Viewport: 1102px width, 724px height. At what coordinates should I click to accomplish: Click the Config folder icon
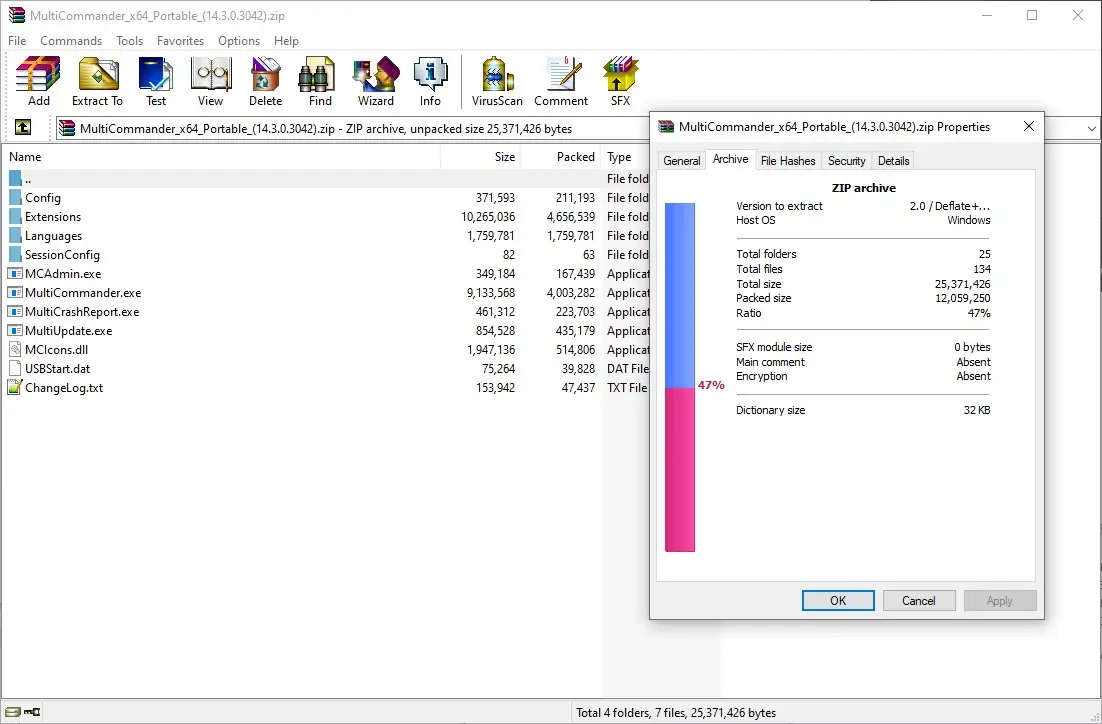[x=15, y=198]
